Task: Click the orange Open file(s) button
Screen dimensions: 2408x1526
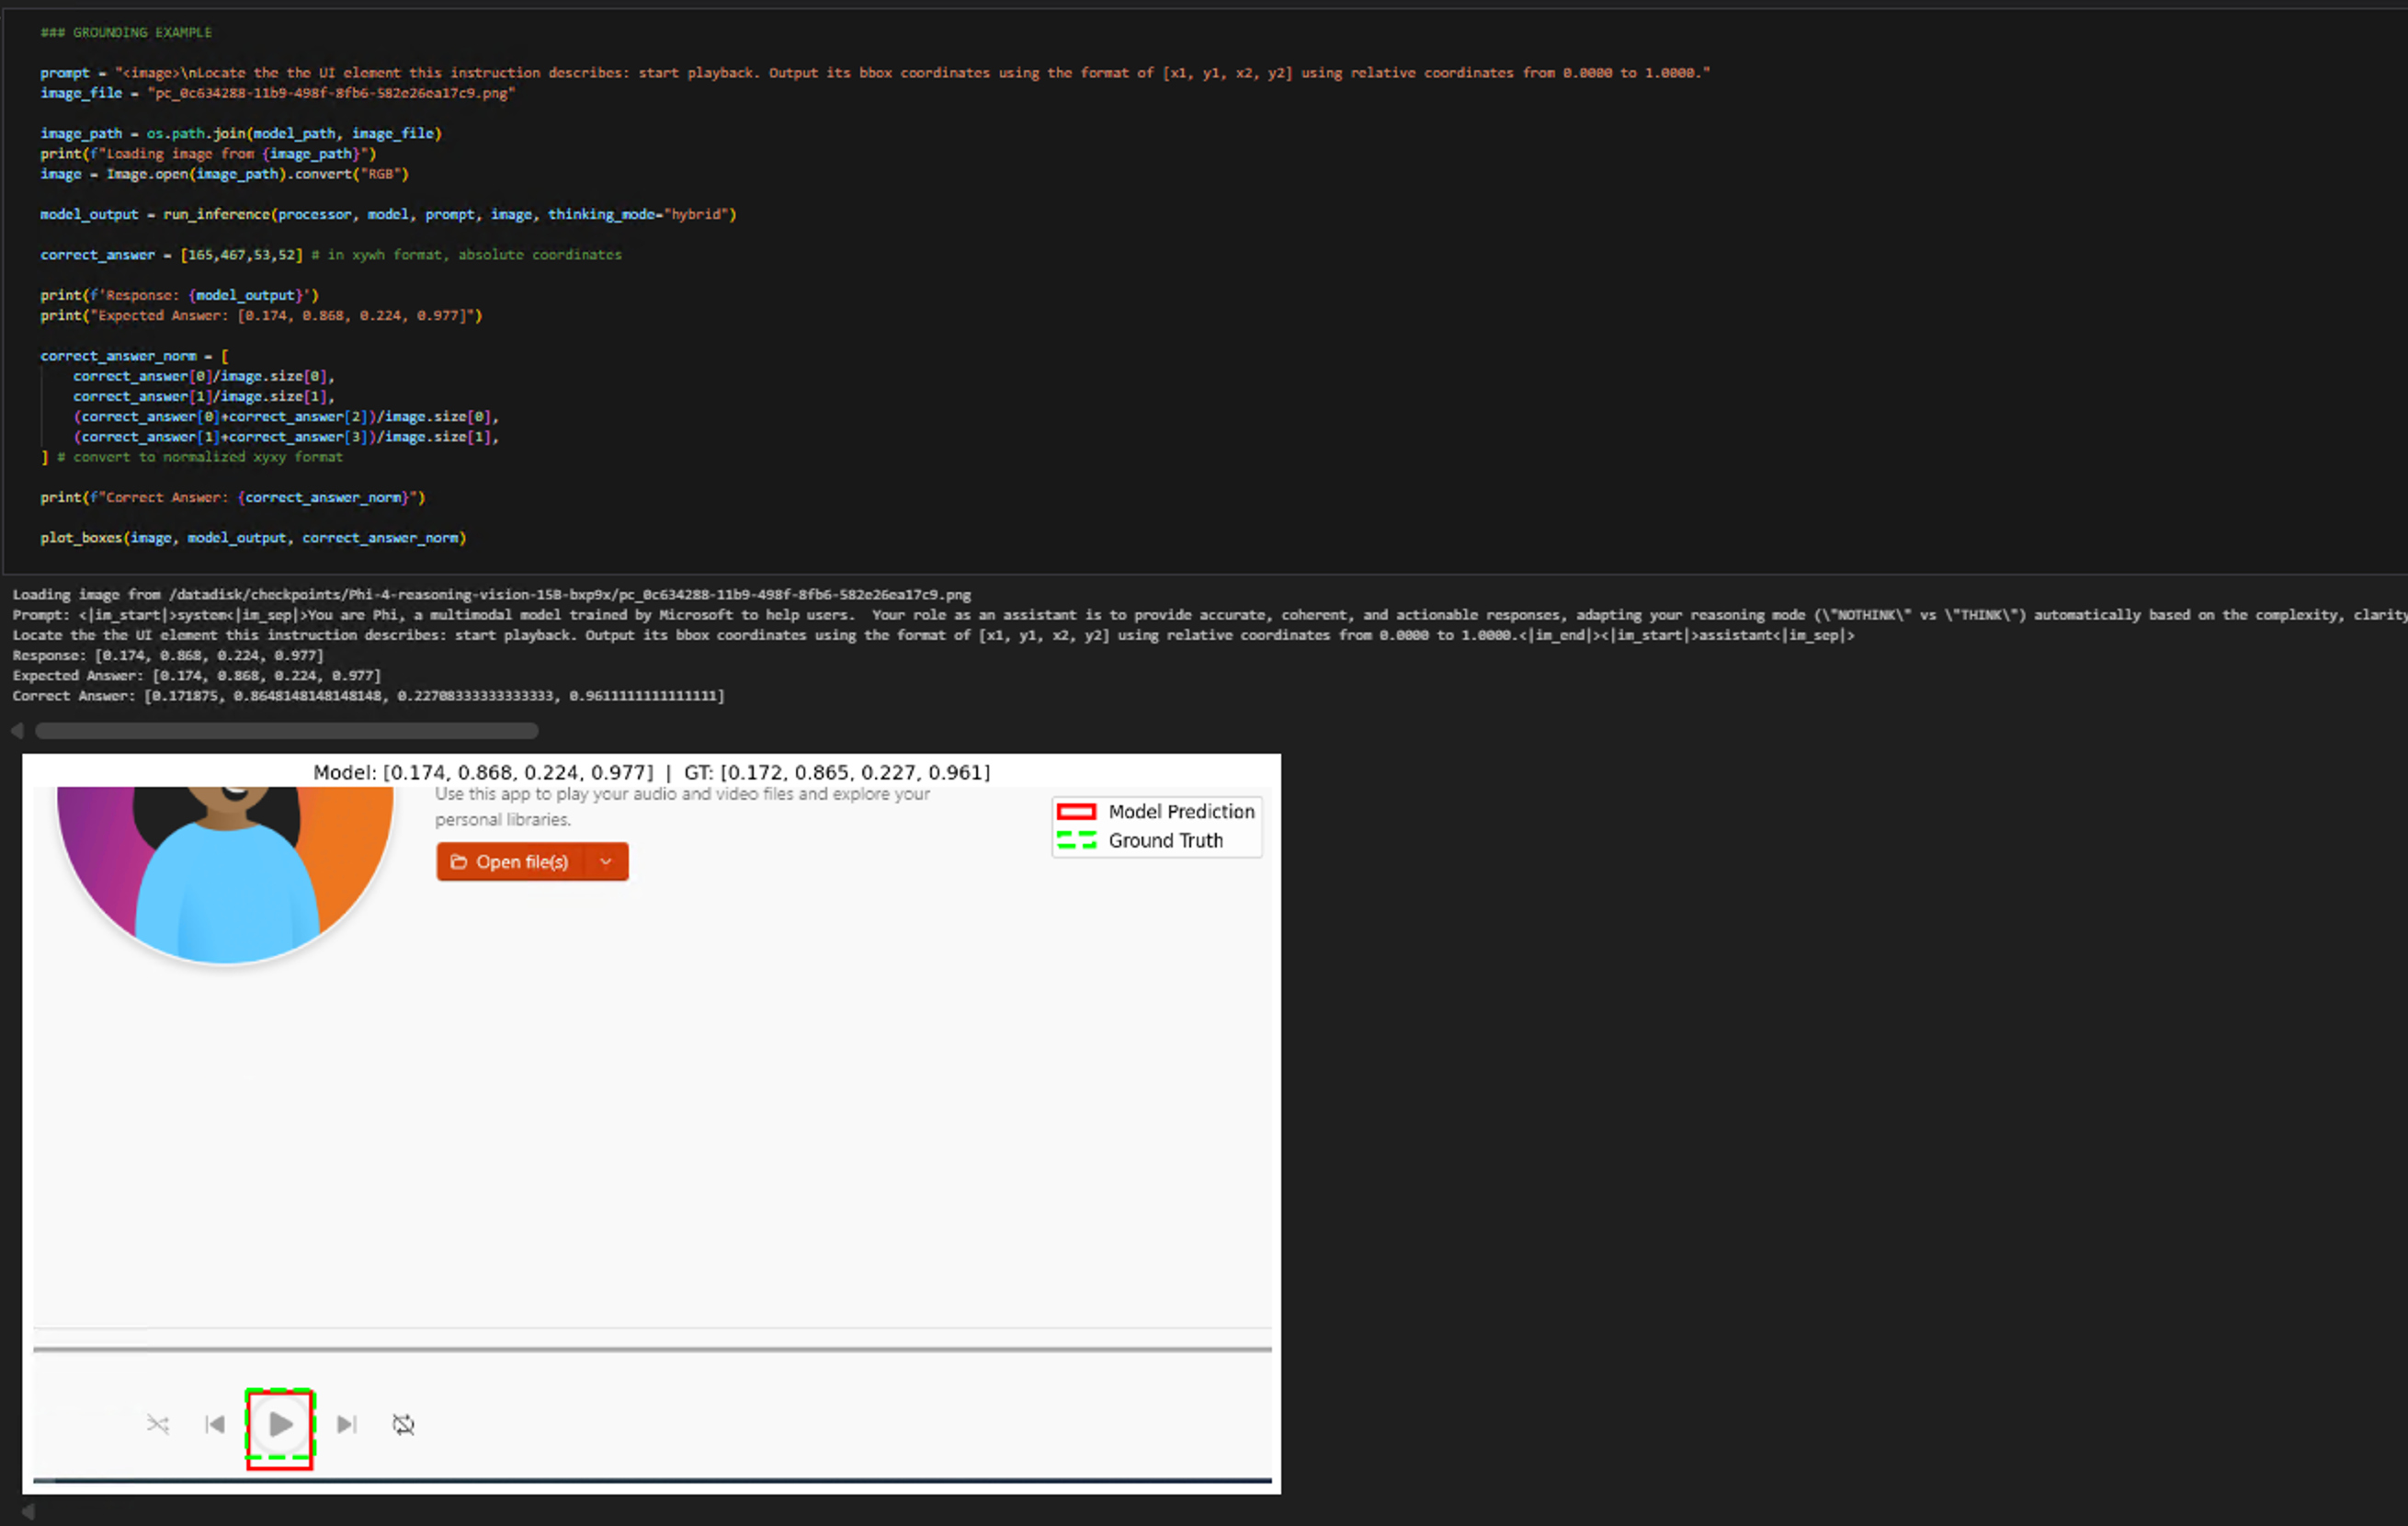Action: pos(520,862)
